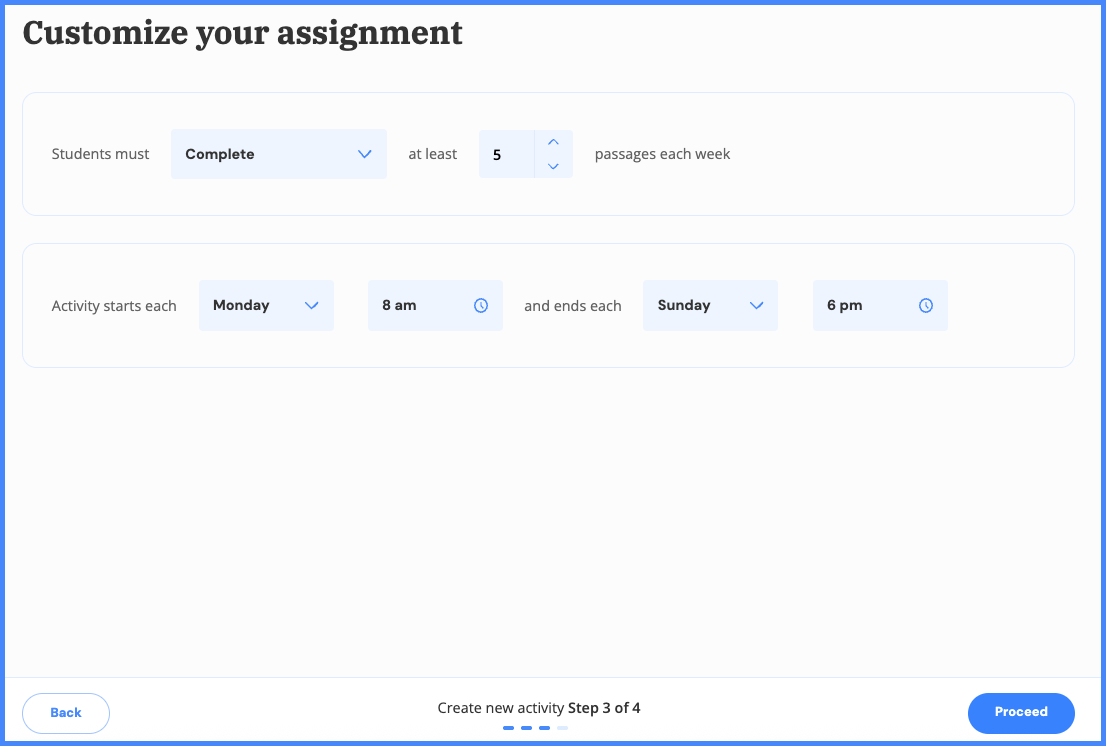The width and height of the screenshot is (1106, 746).
Task: Open the 6 pm end time picker
Action: coord(865,305)
